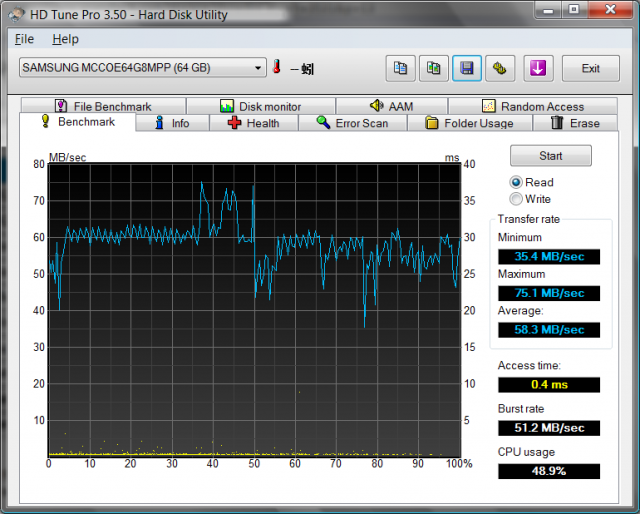This screenshot has width=640, height=514.
Task: Click the AAM speaker icon
Action: [x=376, y=106]
